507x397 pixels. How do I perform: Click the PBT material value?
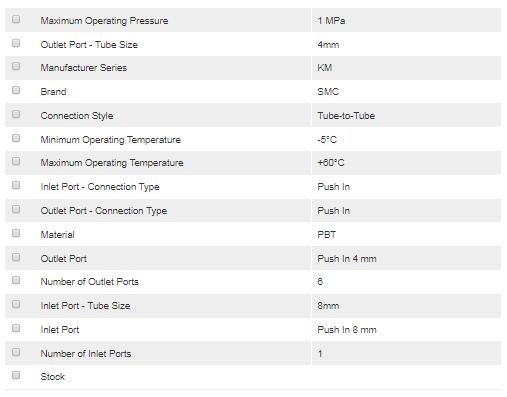[326, 235]
